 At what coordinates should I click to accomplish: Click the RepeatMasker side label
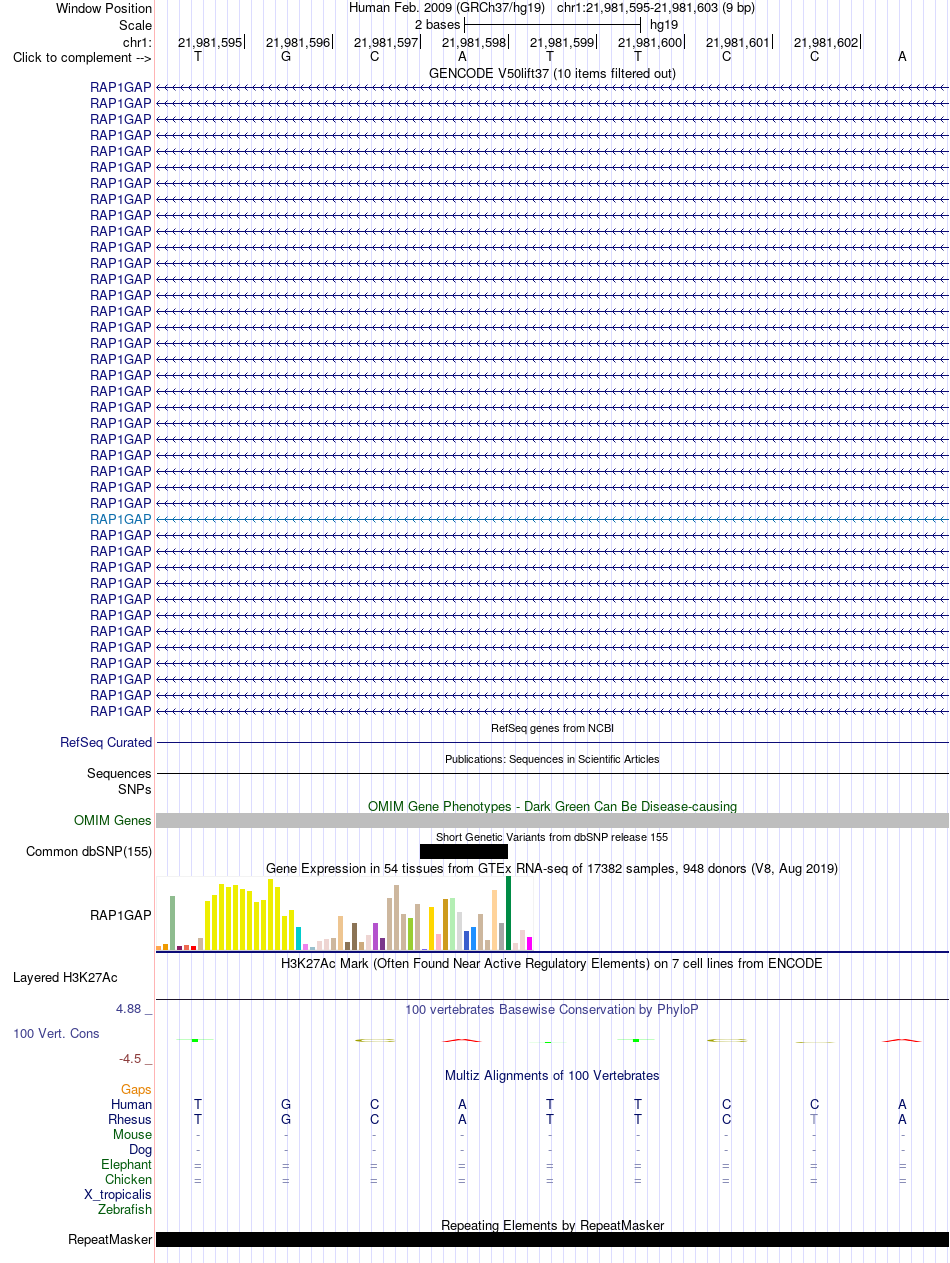[x=110, y=1240]
